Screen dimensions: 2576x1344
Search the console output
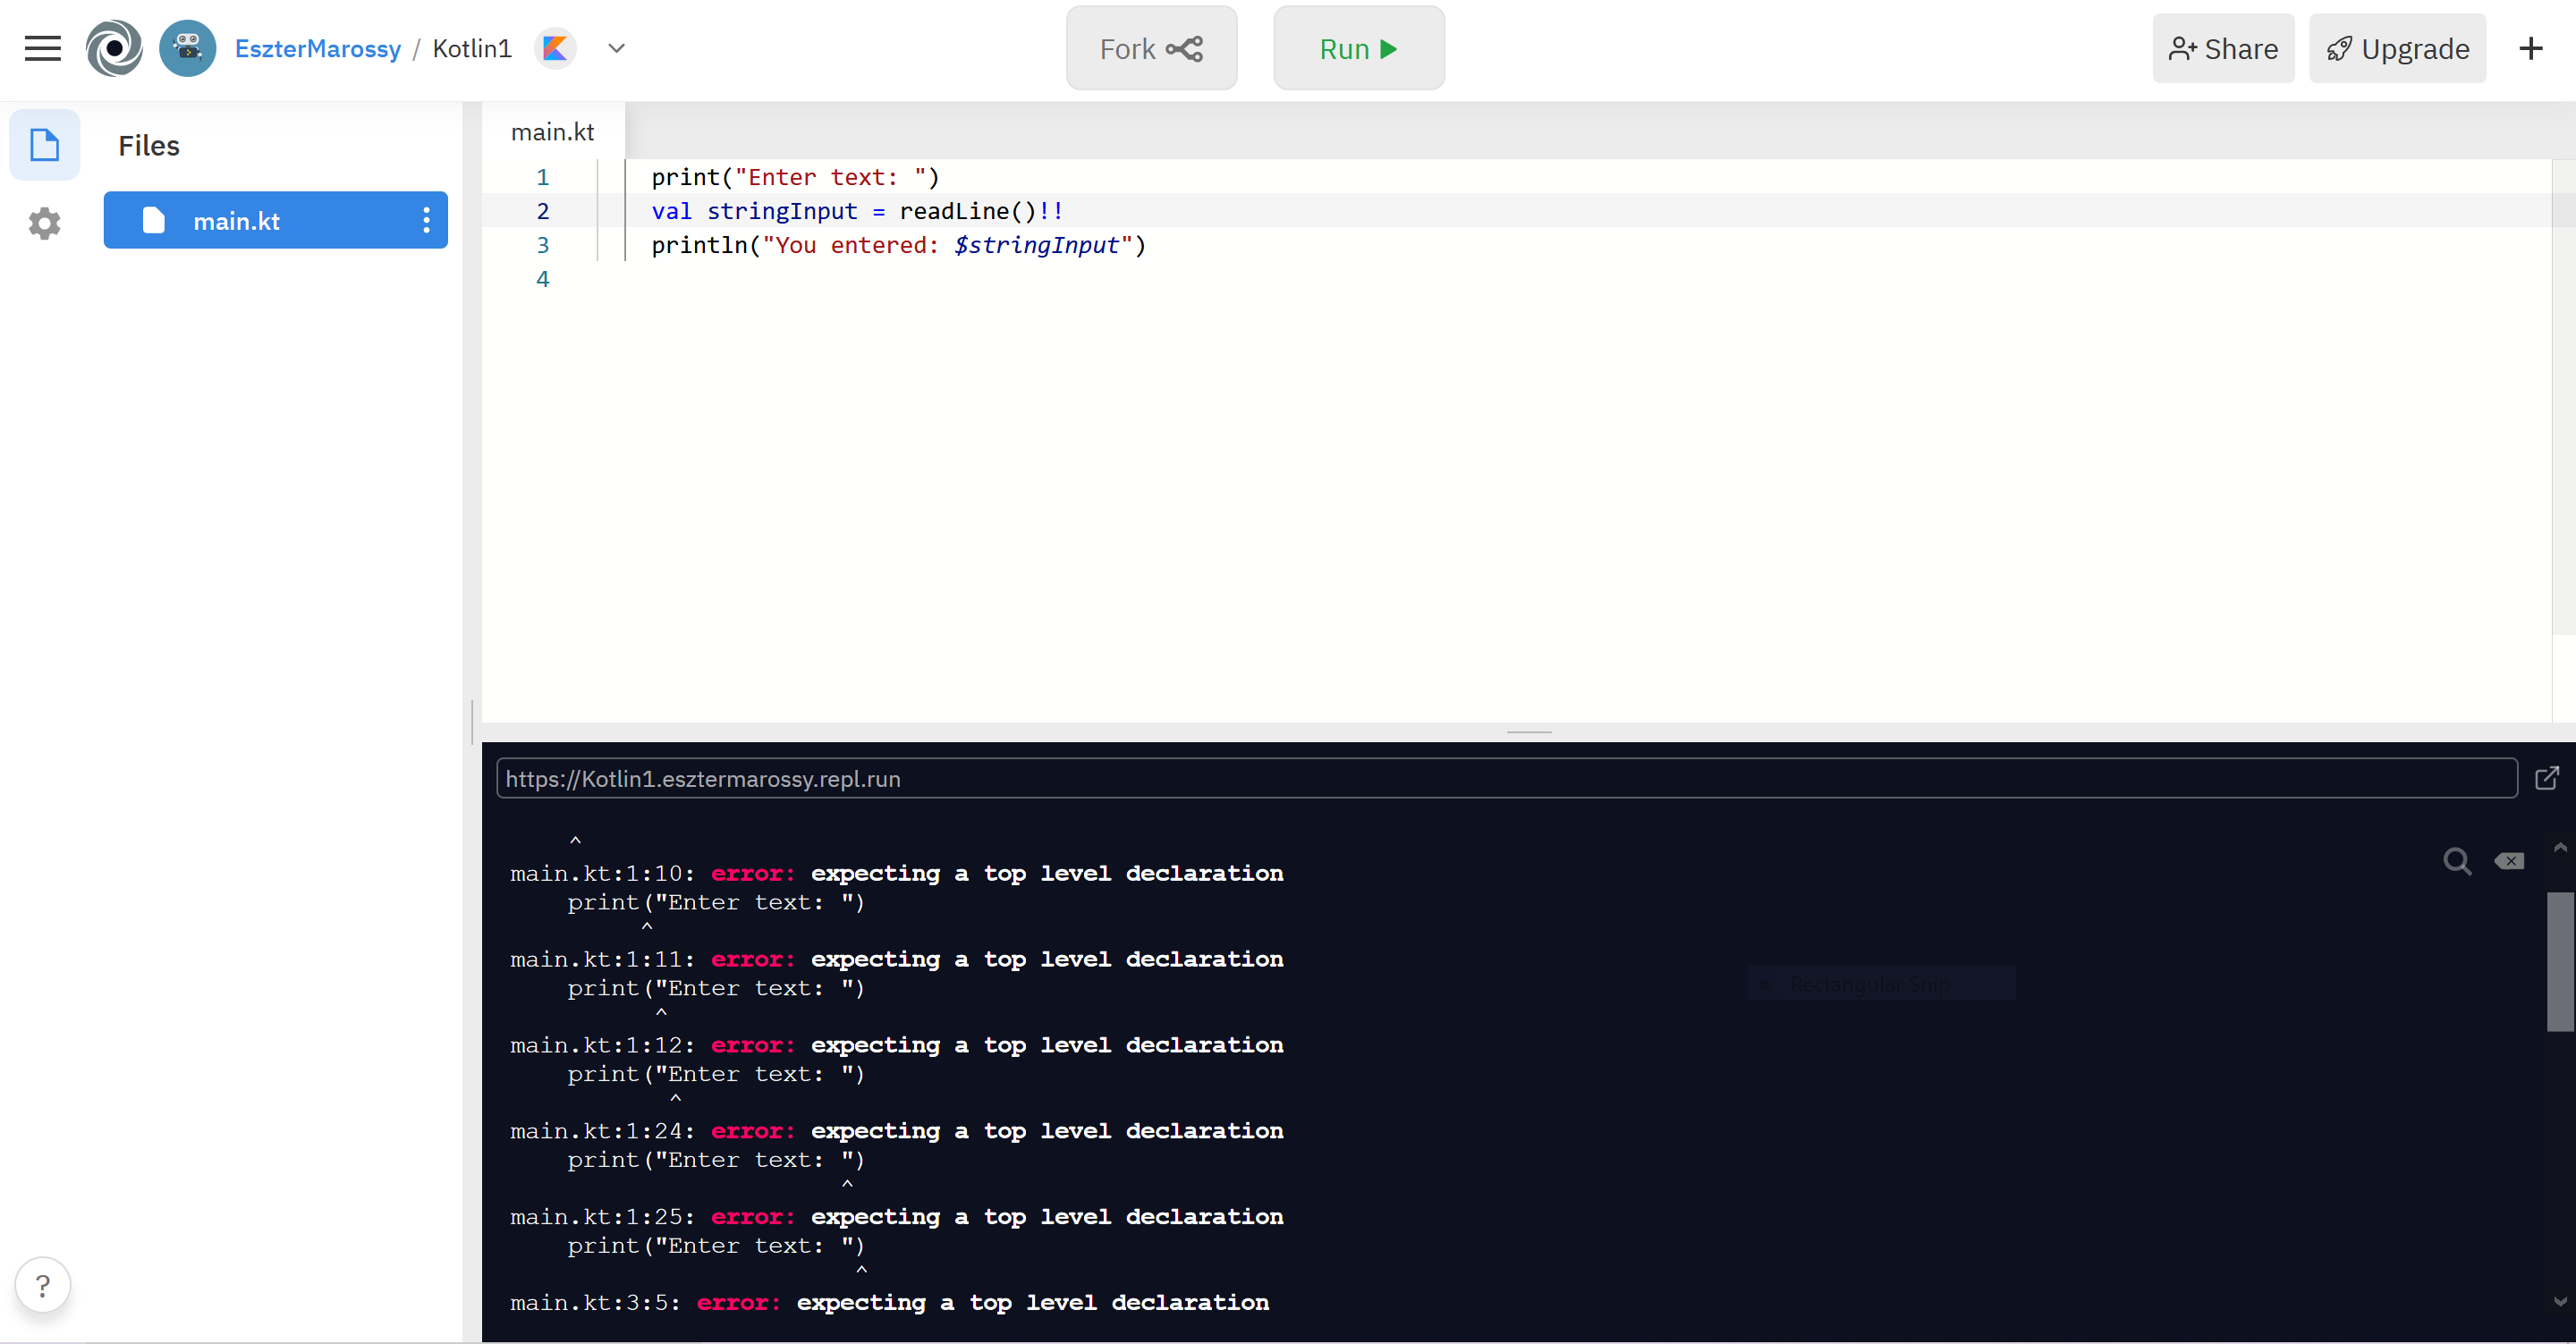[x=2457, y=862]
